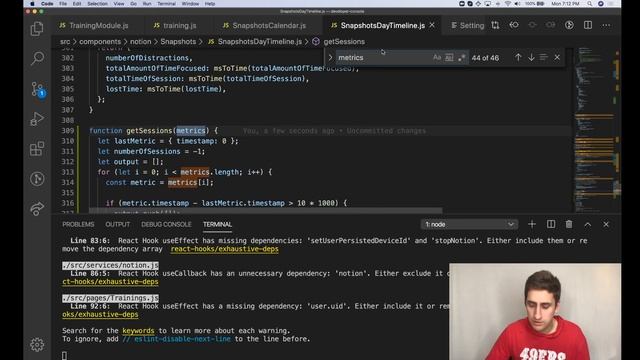
Task: Open the DEBUG CONSOLE panel tab
Action: (166, 224)
